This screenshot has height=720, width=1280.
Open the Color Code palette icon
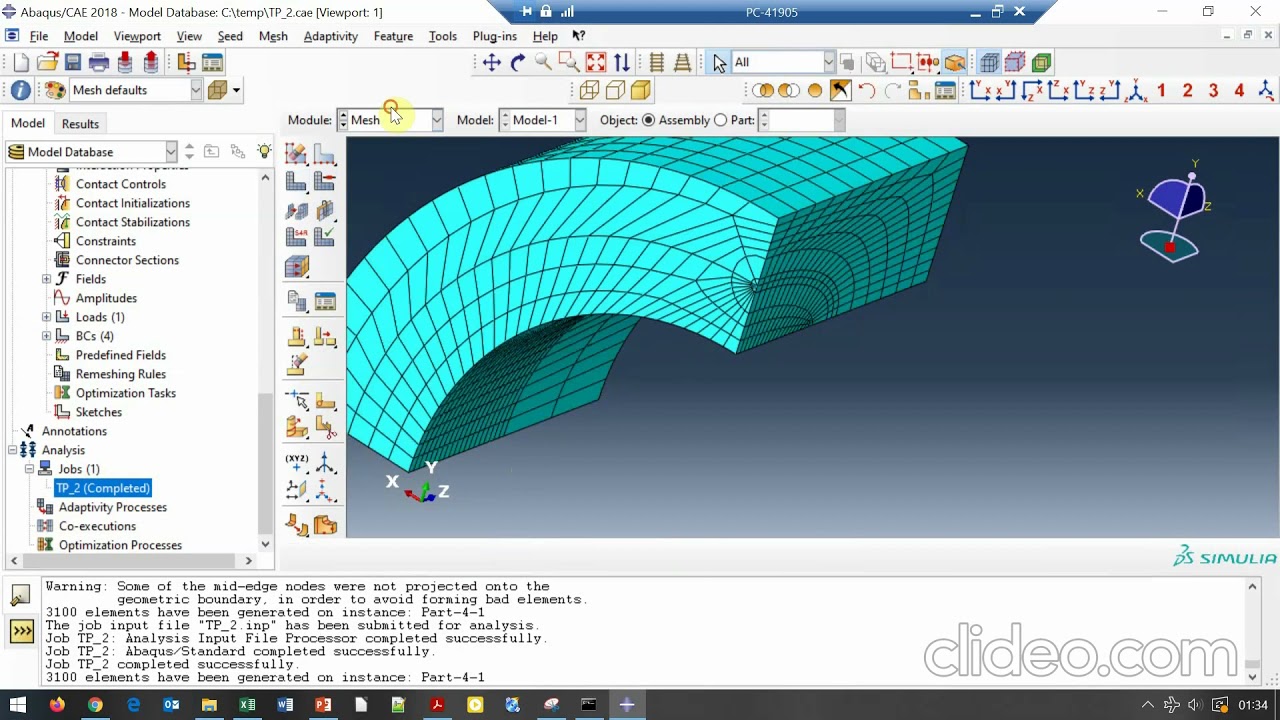click(55, 90)
